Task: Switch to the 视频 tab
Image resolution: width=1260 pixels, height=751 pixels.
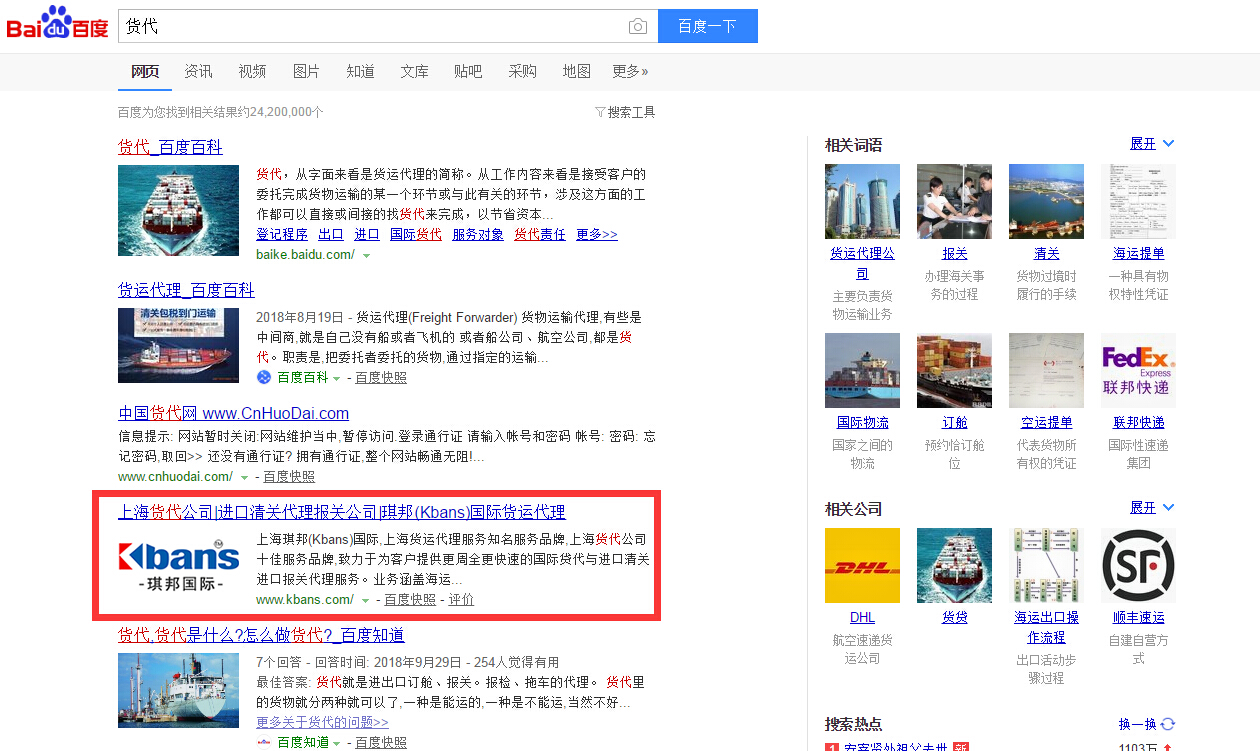Action: tap(252, 71)
